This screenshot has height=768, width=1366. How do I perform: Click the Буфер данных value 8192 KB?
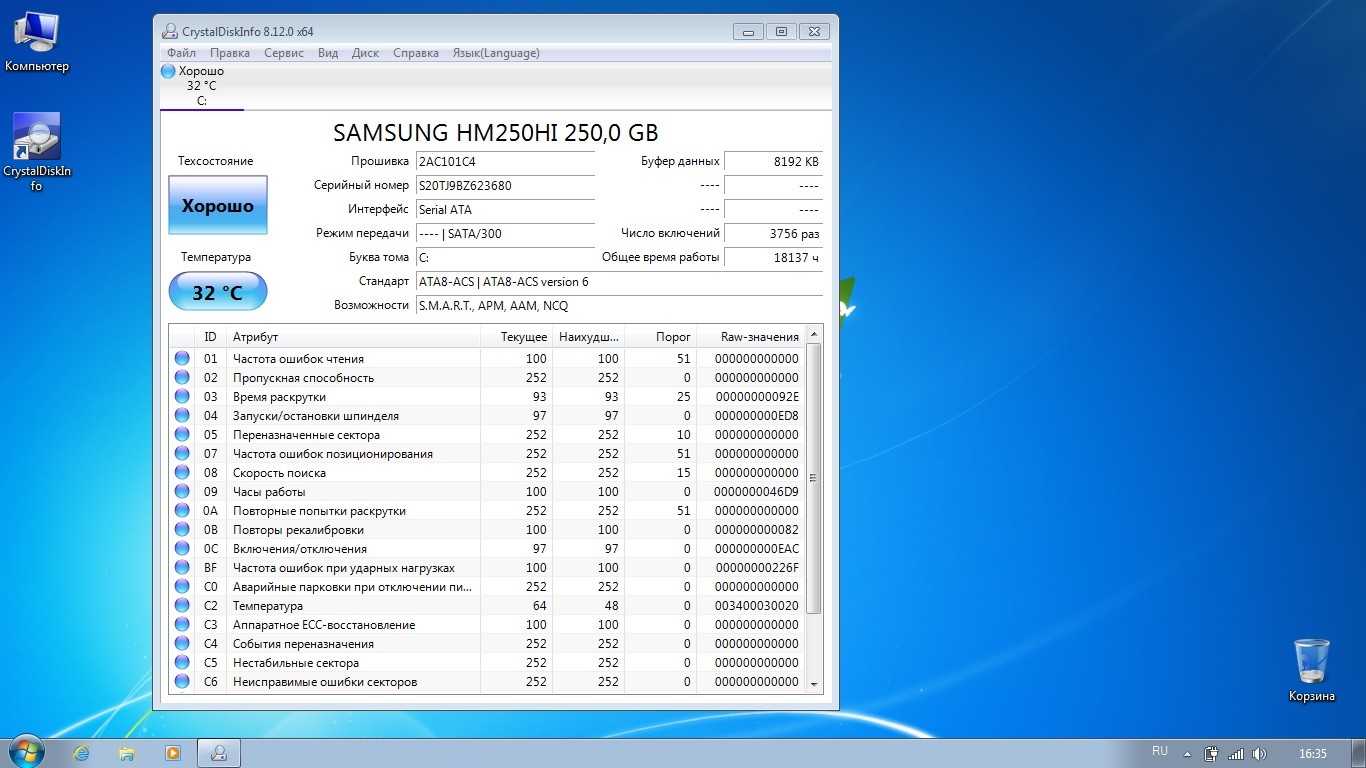773,161
